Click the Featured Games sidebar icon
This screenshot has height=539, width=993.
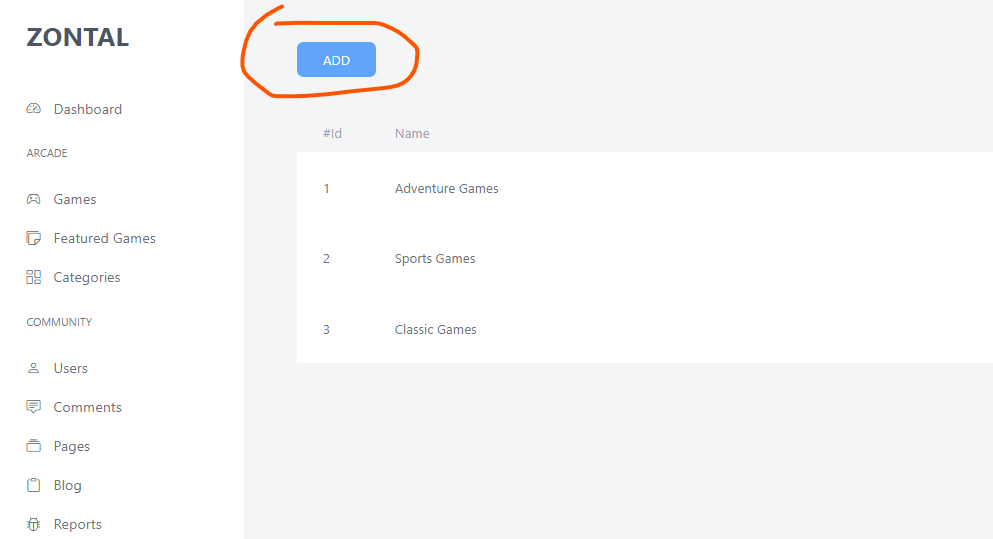[34, 238]
